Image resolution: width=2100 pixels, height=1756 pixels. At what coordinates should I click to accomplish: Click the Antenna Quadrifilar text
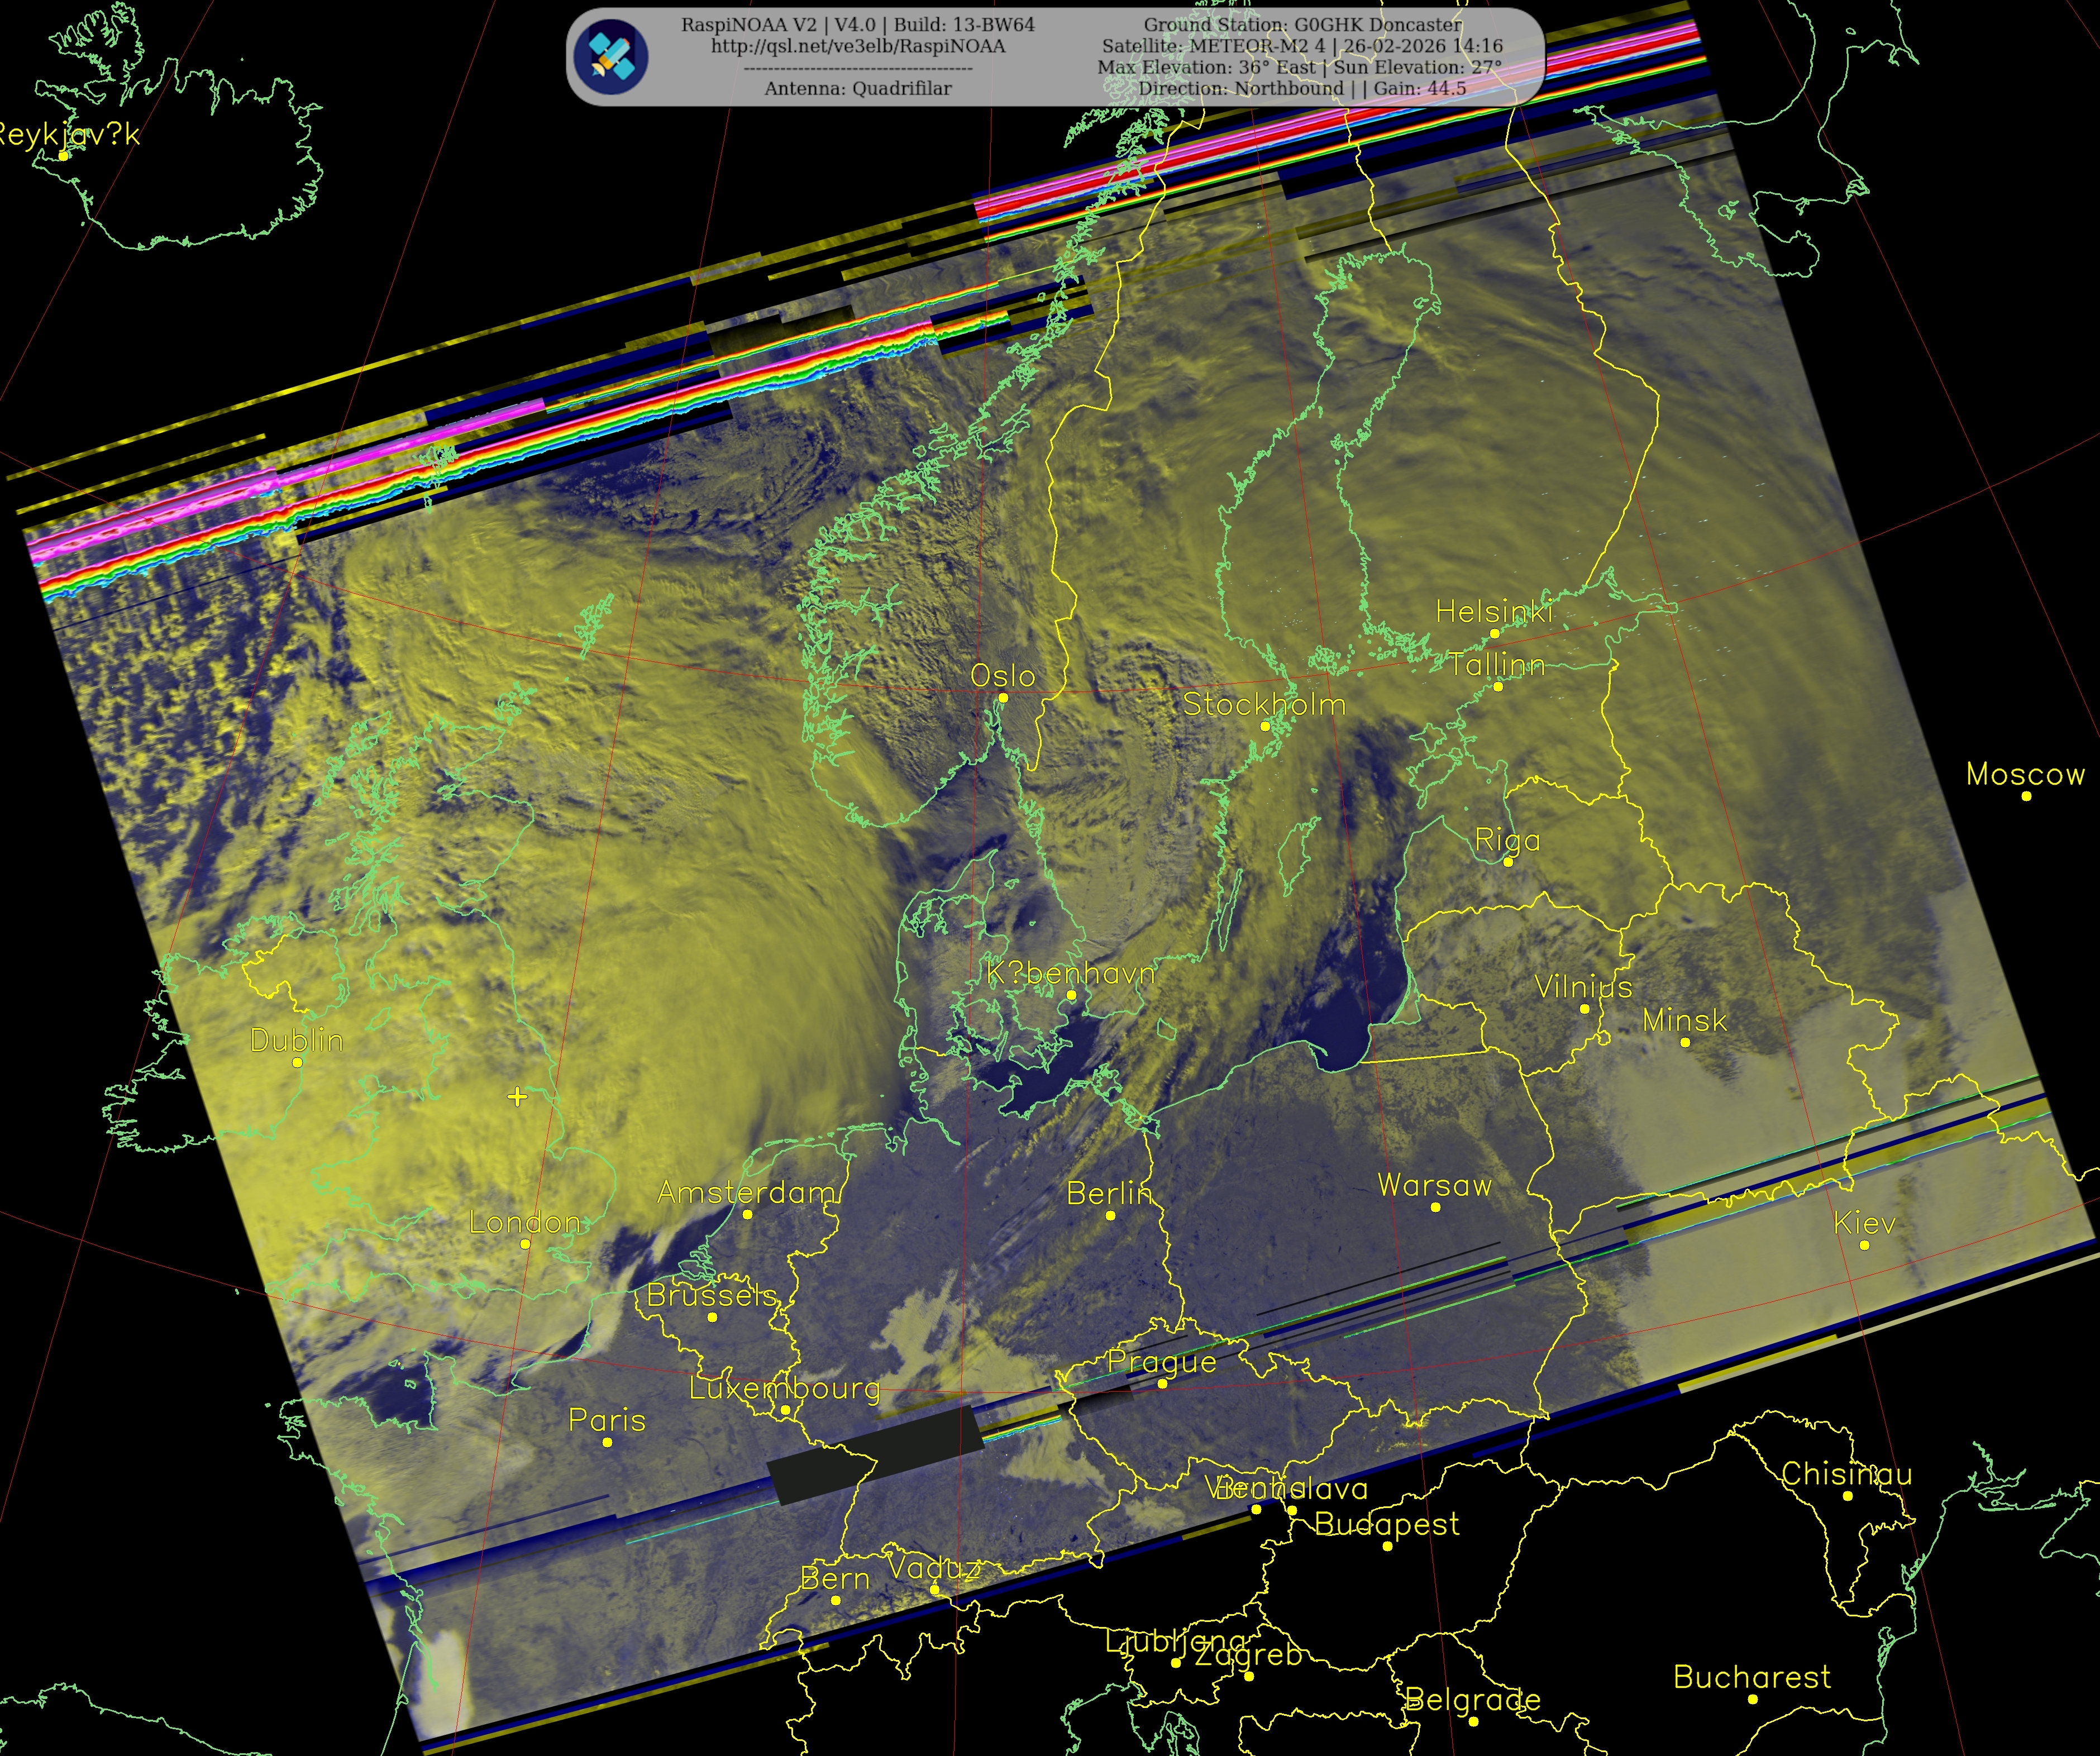[858, 88]
